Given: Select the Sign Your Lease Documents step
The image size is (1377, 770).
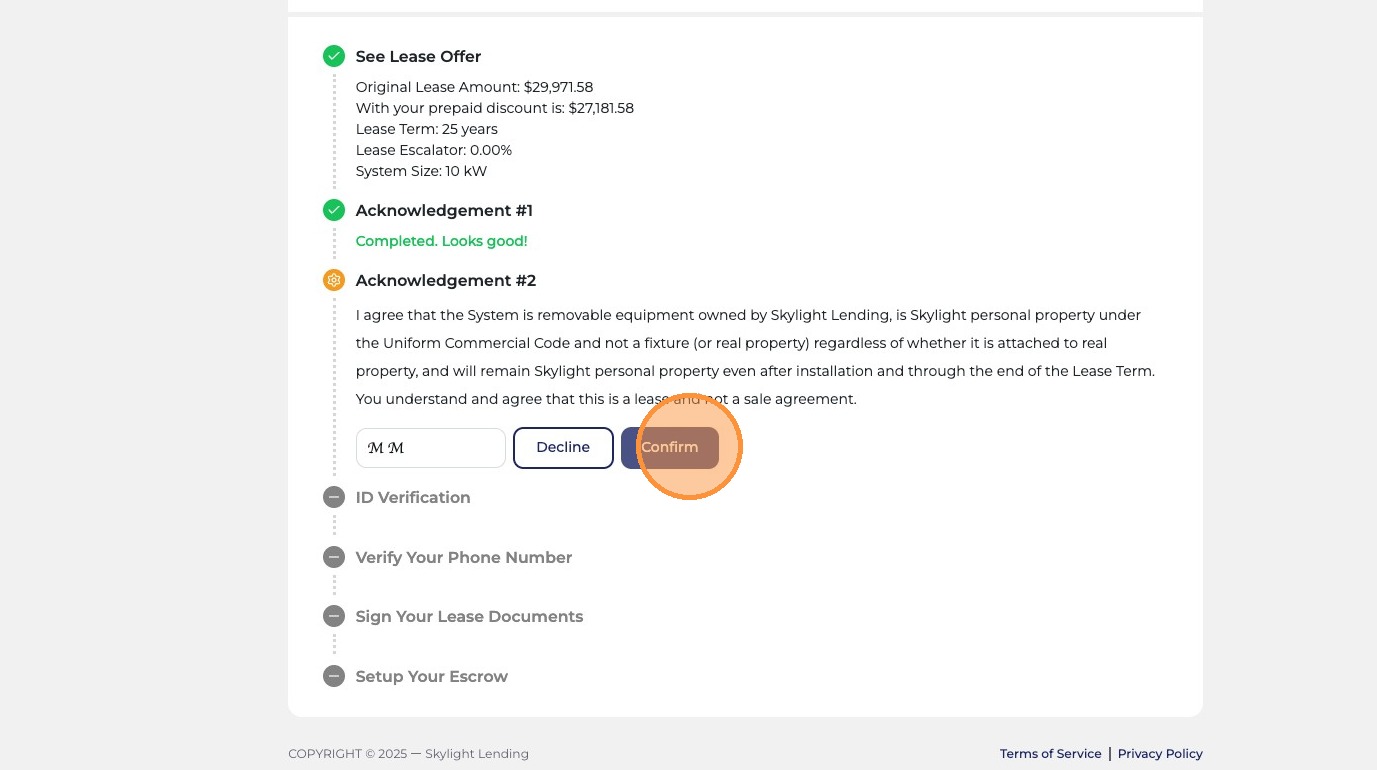Looking at the screenshot, I should pyautogui.click(x=469, y=617).
